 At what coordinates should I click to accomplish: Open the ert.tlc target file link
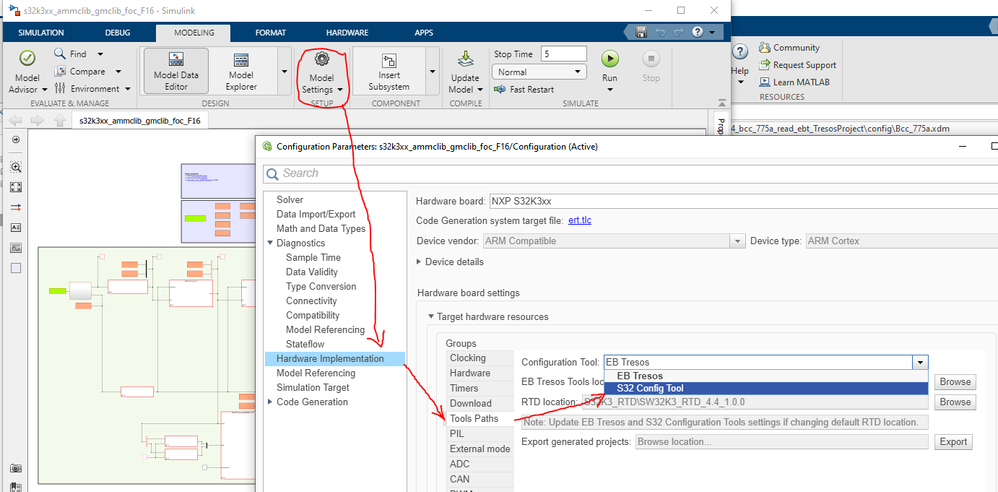click(x=580, y=220)
